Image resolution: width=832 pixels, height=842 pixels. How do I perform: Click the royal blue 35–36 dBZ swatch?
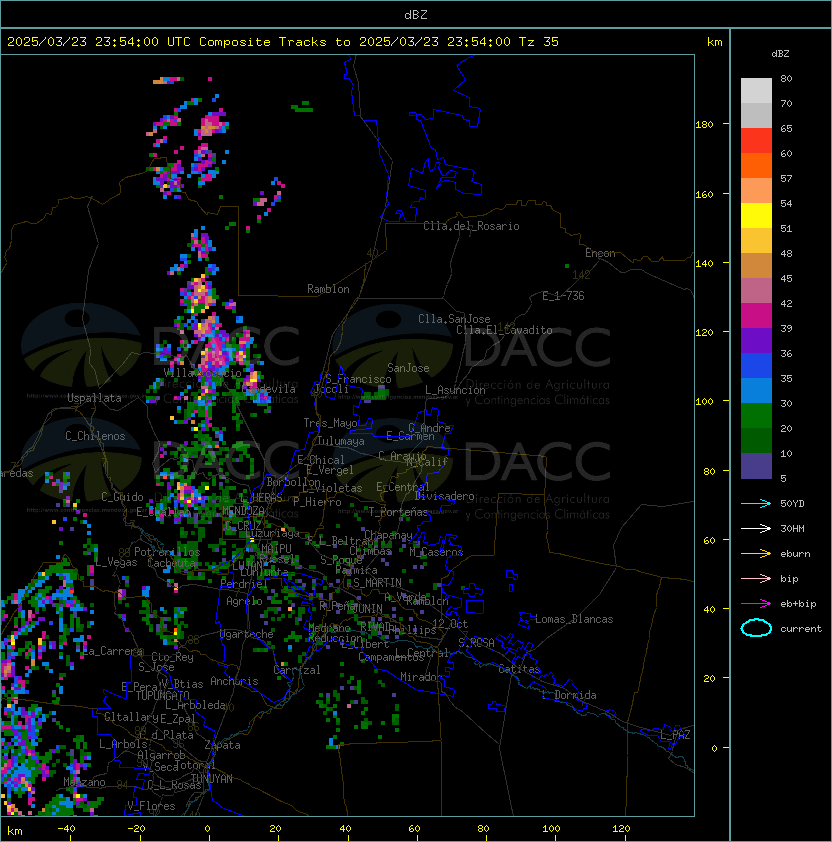[x=756, y=366]
